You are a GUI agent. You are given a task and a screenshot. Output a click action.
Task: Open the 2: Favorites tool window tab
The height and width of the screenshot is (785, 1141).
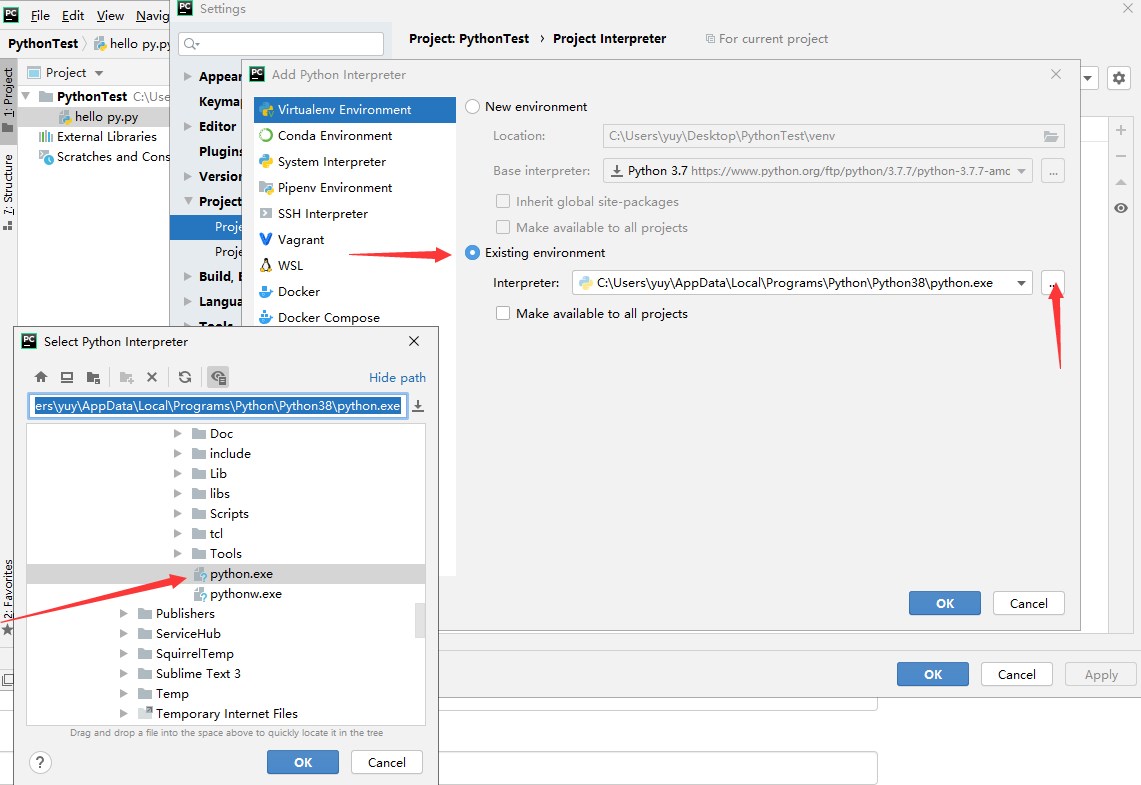[8, 597]
